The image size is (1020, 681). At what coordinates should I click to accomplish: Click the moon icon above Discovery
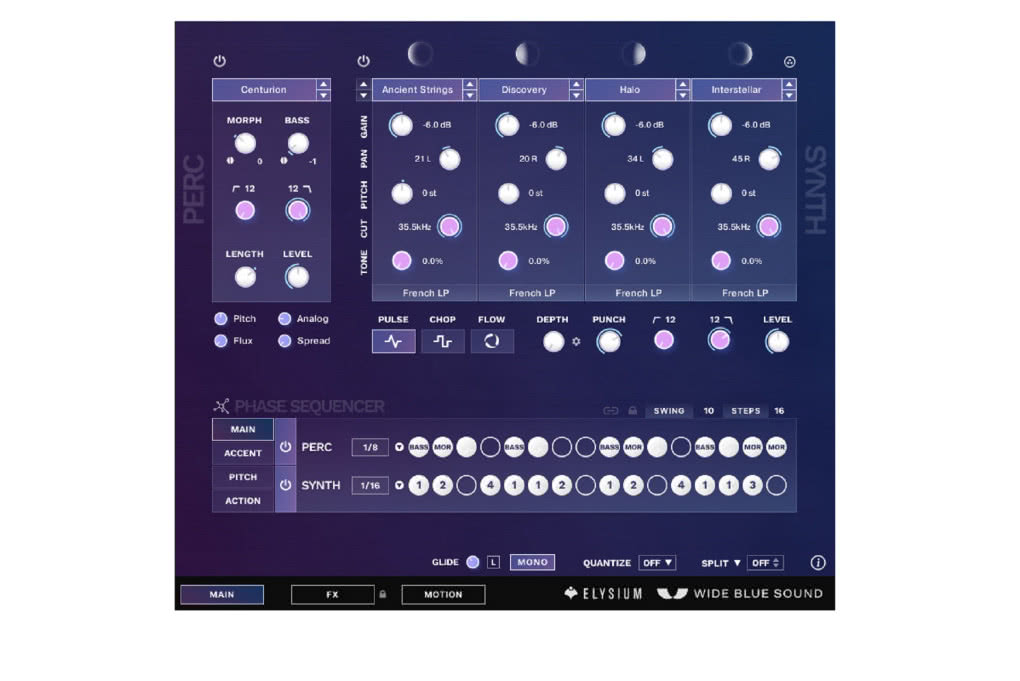pos(527,53)
